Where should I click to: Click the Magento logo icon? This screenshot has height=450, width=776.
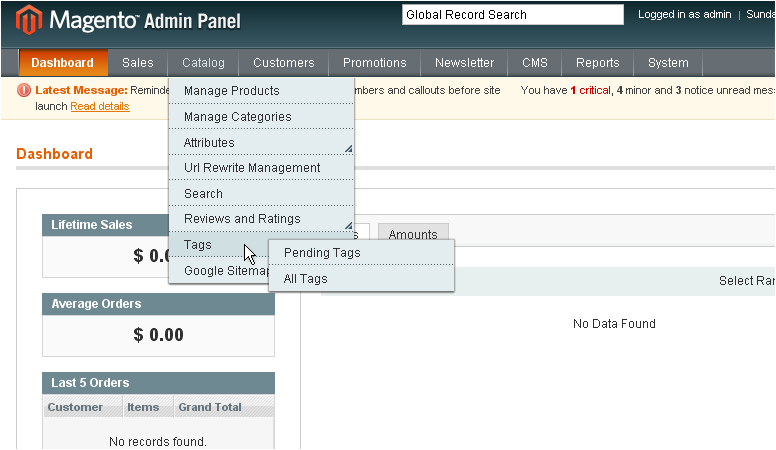click(x=29, y=20)
